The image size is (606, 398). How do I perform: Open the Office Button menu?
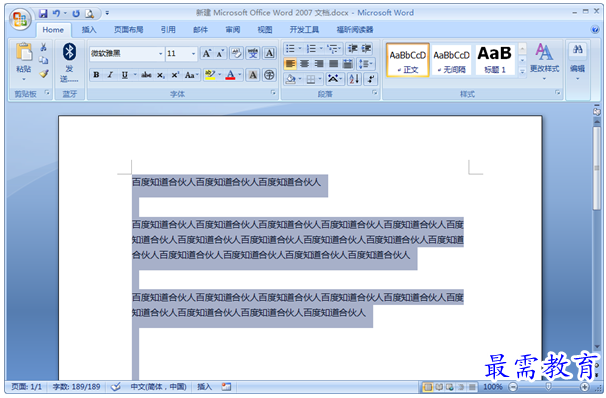click(20, 19)
